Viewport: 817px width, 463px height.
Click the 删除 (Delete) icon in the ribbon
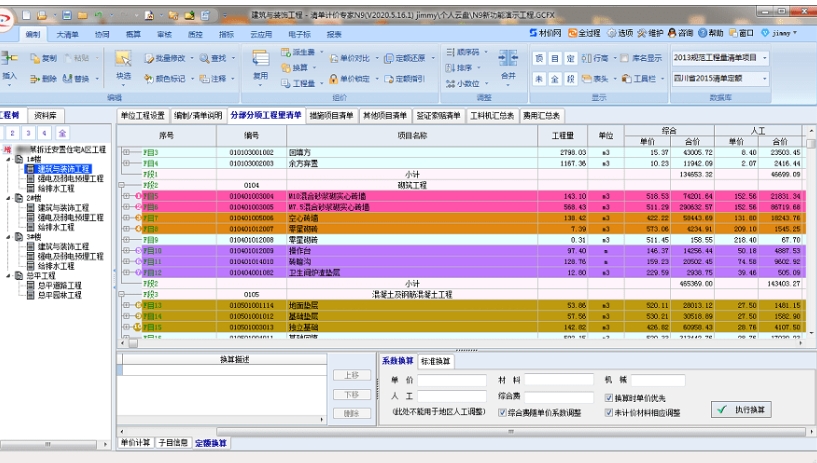pos(35,79)
